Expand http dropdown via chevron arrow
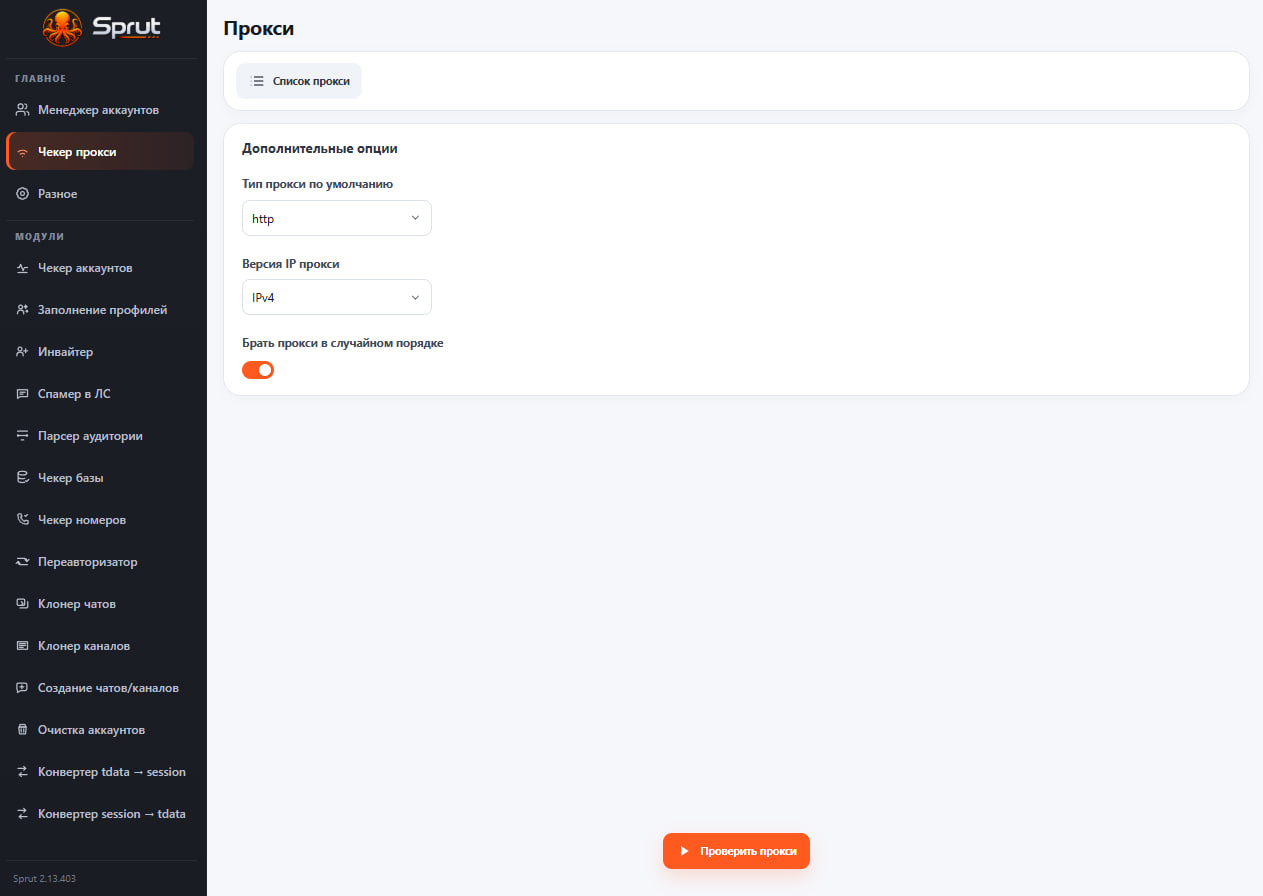The width and height of the screenshot is (1263, 896). coord(415,218)
